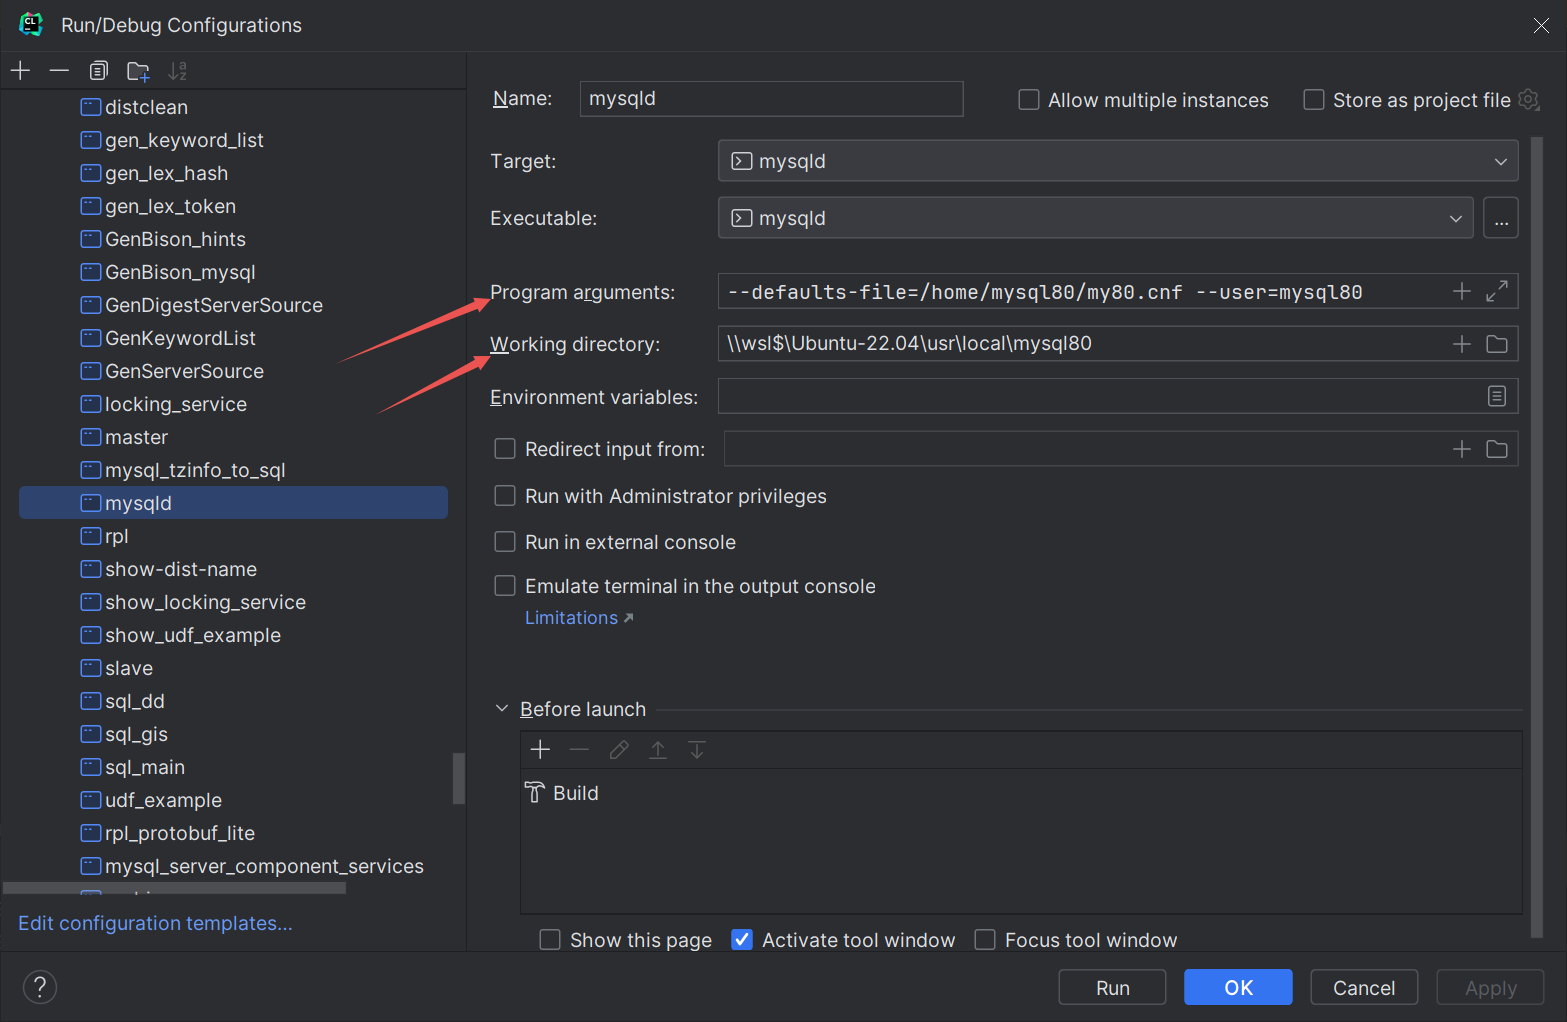Enable Emulate terminal in the output console
Viewport: 1567px width, 1022px height.
pos(505,586)
